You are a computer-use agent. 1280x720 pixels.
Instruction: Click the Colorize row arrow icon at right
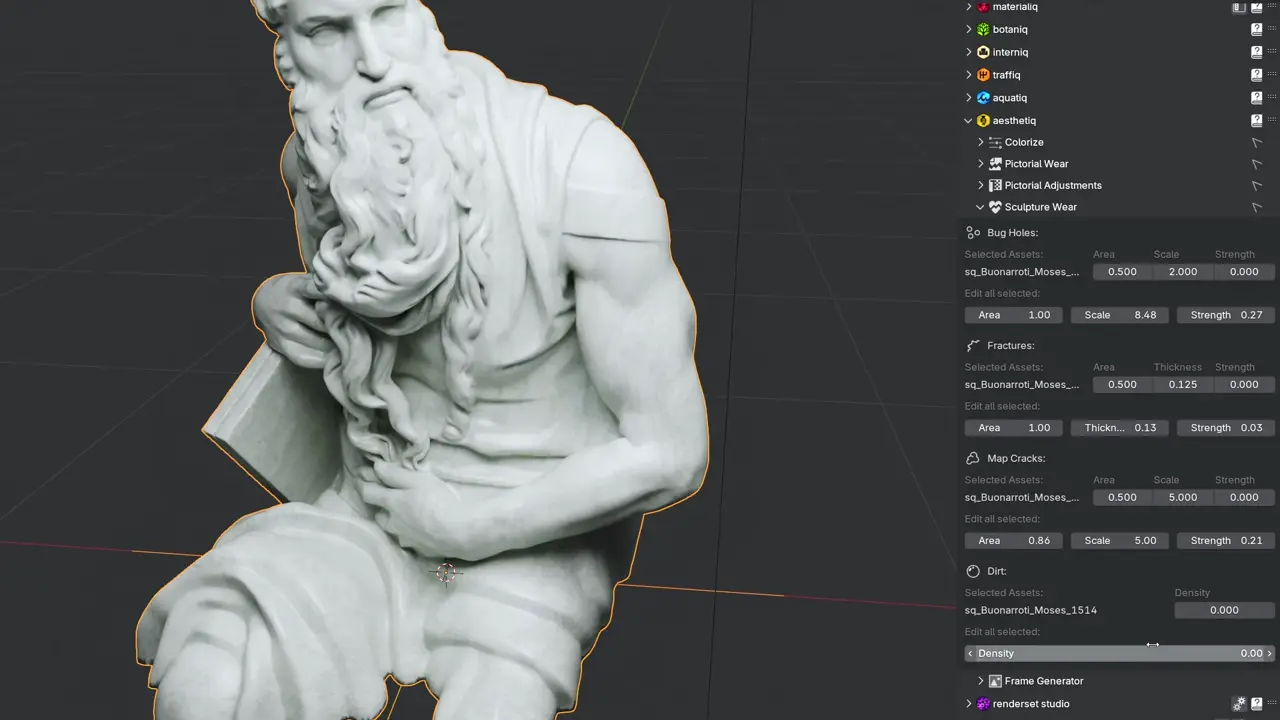[x=1257, y=143]
